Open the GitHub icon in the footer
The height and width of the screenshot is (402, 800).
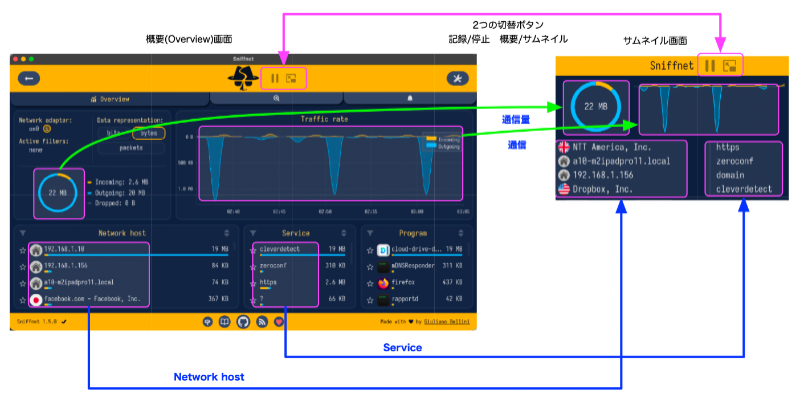click(x=243, y=322)
